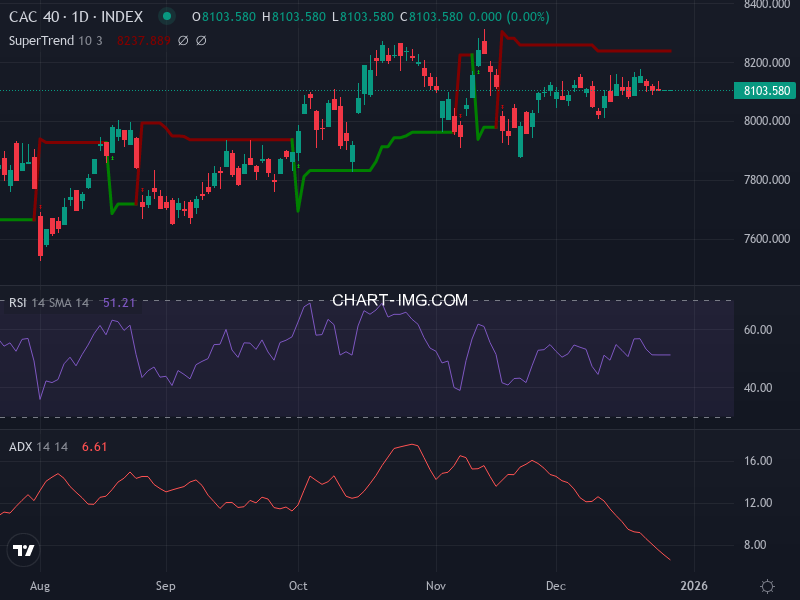Select the SuperTrend indicator legend label
This screenshot has height=600, width=800.
[x=42, y=40]
